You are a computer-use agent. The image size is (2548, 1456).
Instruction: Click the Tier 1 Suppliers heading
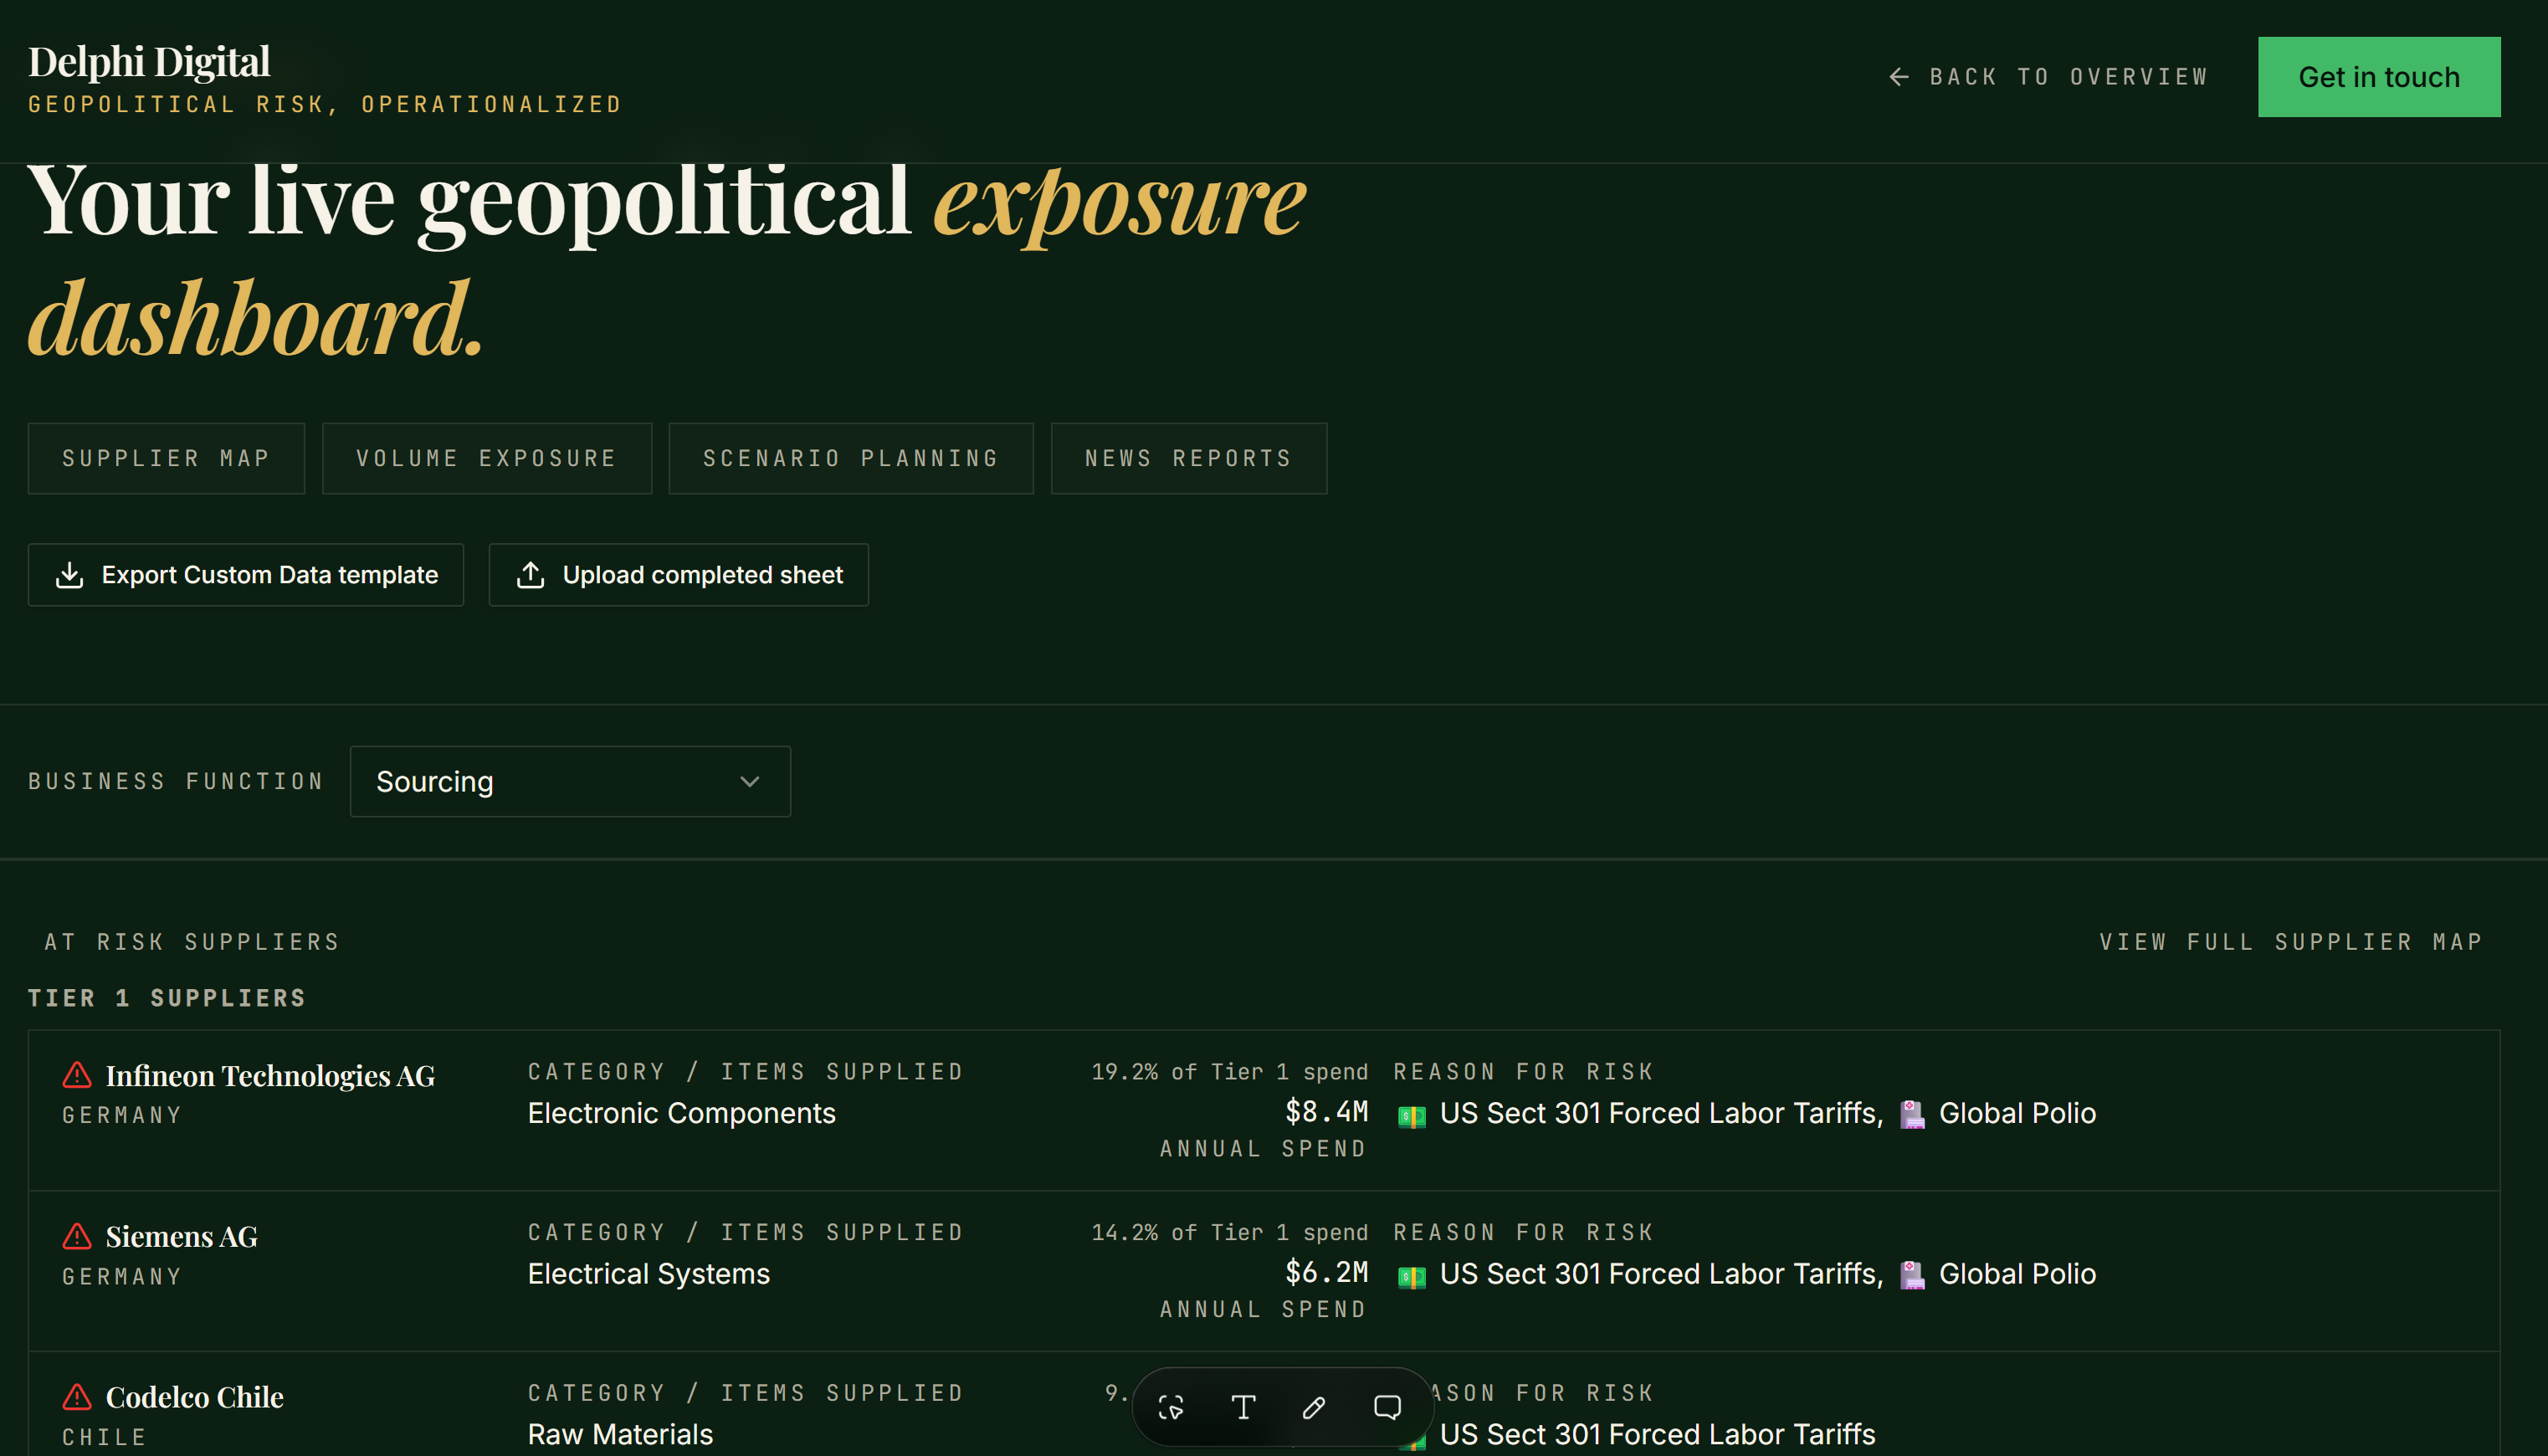pos(167,998)
